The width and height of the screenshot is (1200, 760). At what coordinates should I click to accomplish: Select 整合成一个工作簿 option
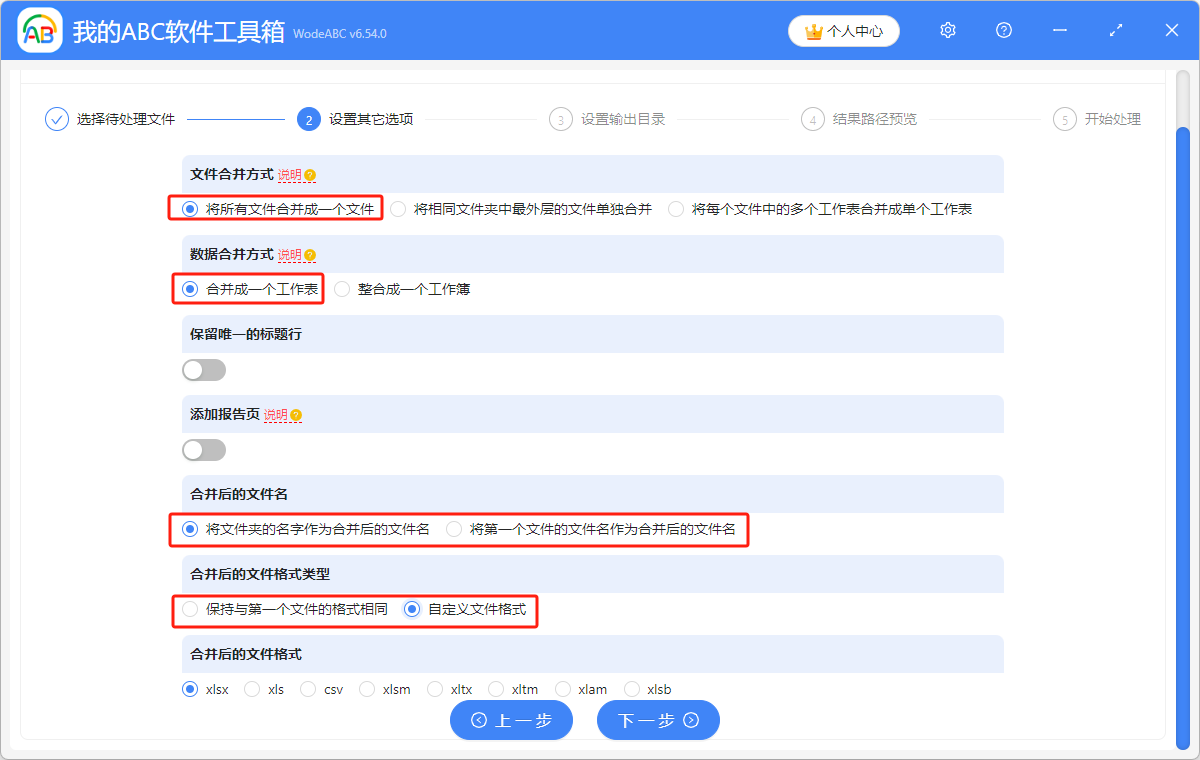(341, 288)
